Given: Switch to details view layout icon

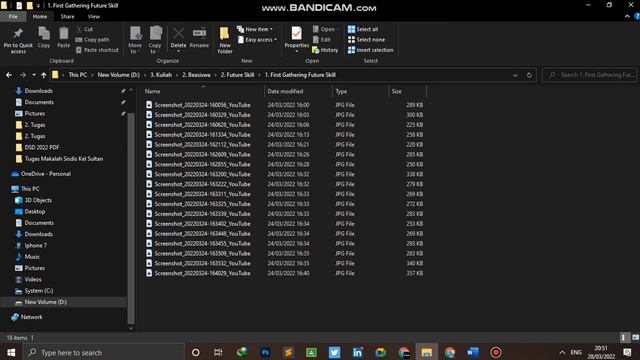Looking at the screenshot, I should click(624, 338).
